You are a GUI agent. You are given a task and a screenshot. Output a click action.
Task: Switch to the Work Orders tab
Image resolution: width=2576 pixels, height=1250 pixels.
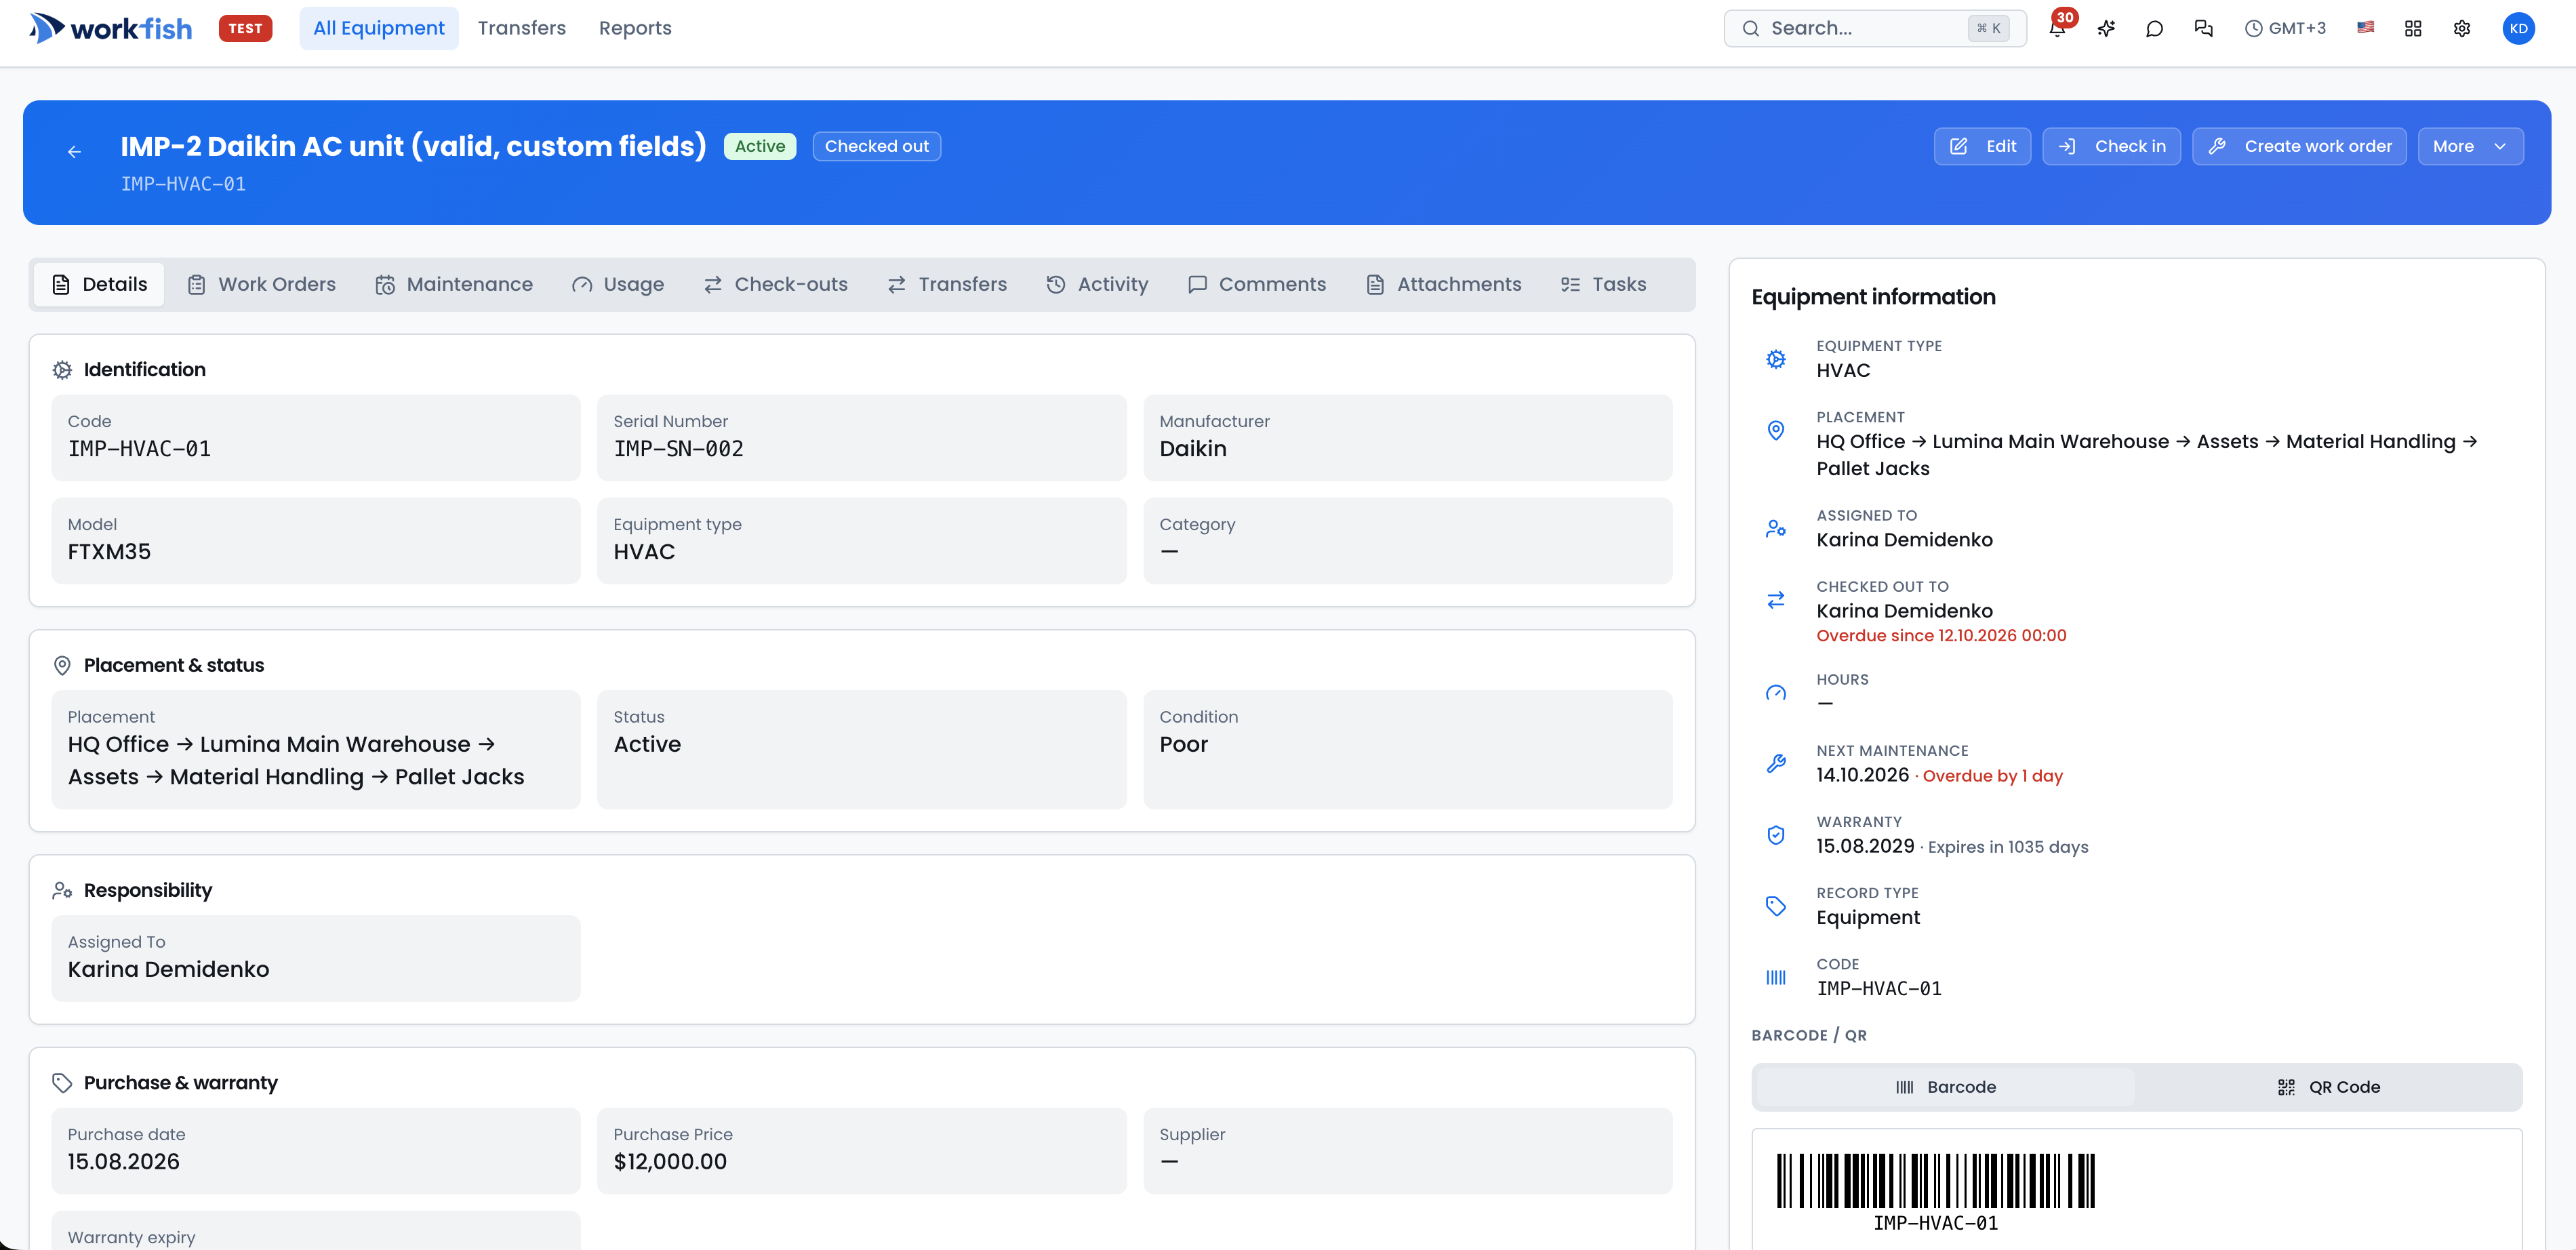click(262, 284)
